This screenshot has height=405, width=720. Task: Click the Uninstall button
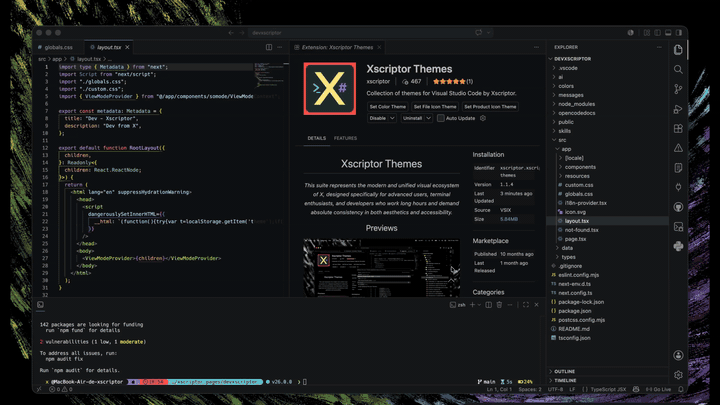click(412, 118)
